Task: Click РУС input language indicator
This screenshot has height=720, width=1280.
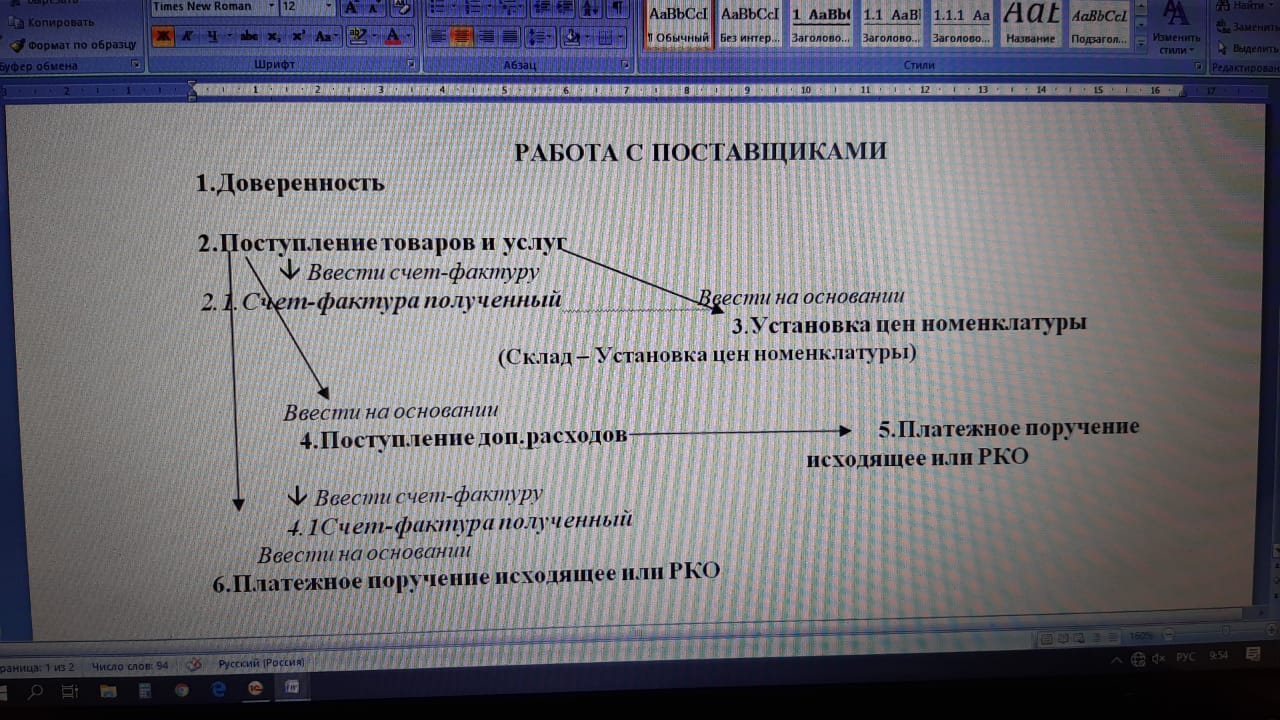Action: point(1186,657)
